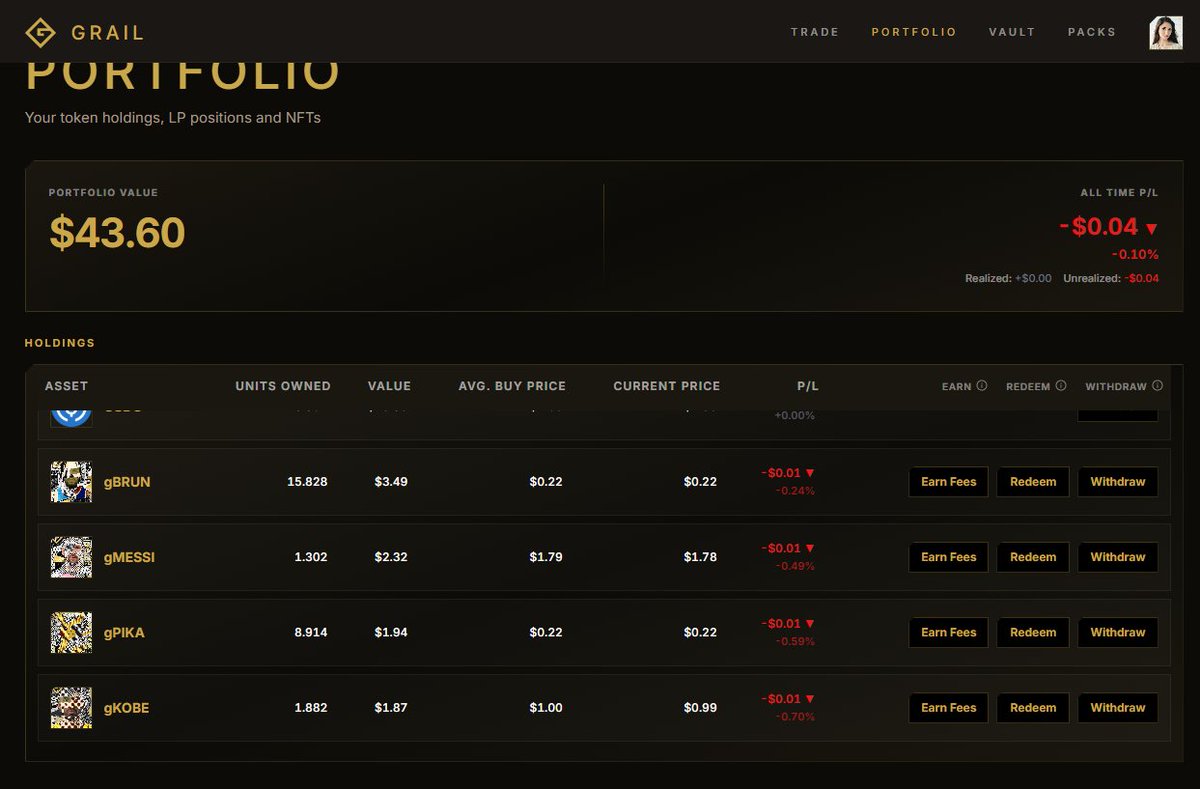Screen dimensions: 1200x789
Task: Click the Redeem column info icon
Action: [1061, 385]
